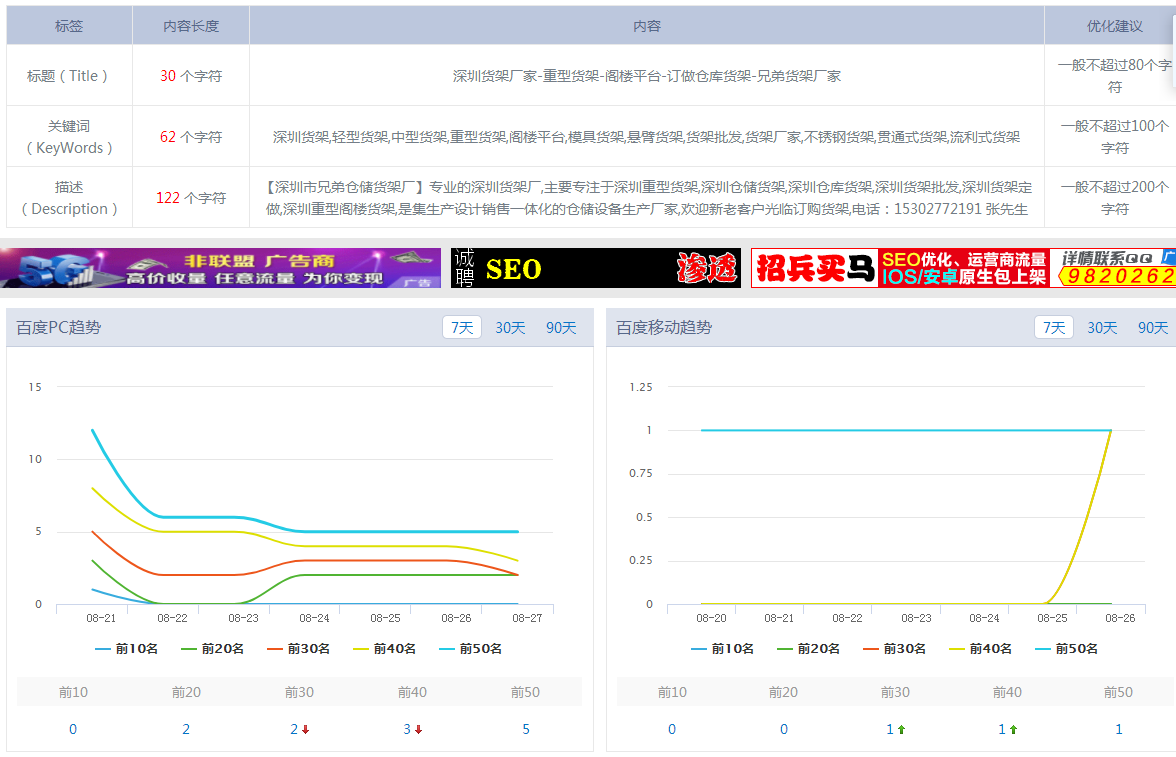This screenshot has height=757, width=1176.
Task: Click the 一般不超过200个字符 suggestion
Action: (x=1114, y=198)
